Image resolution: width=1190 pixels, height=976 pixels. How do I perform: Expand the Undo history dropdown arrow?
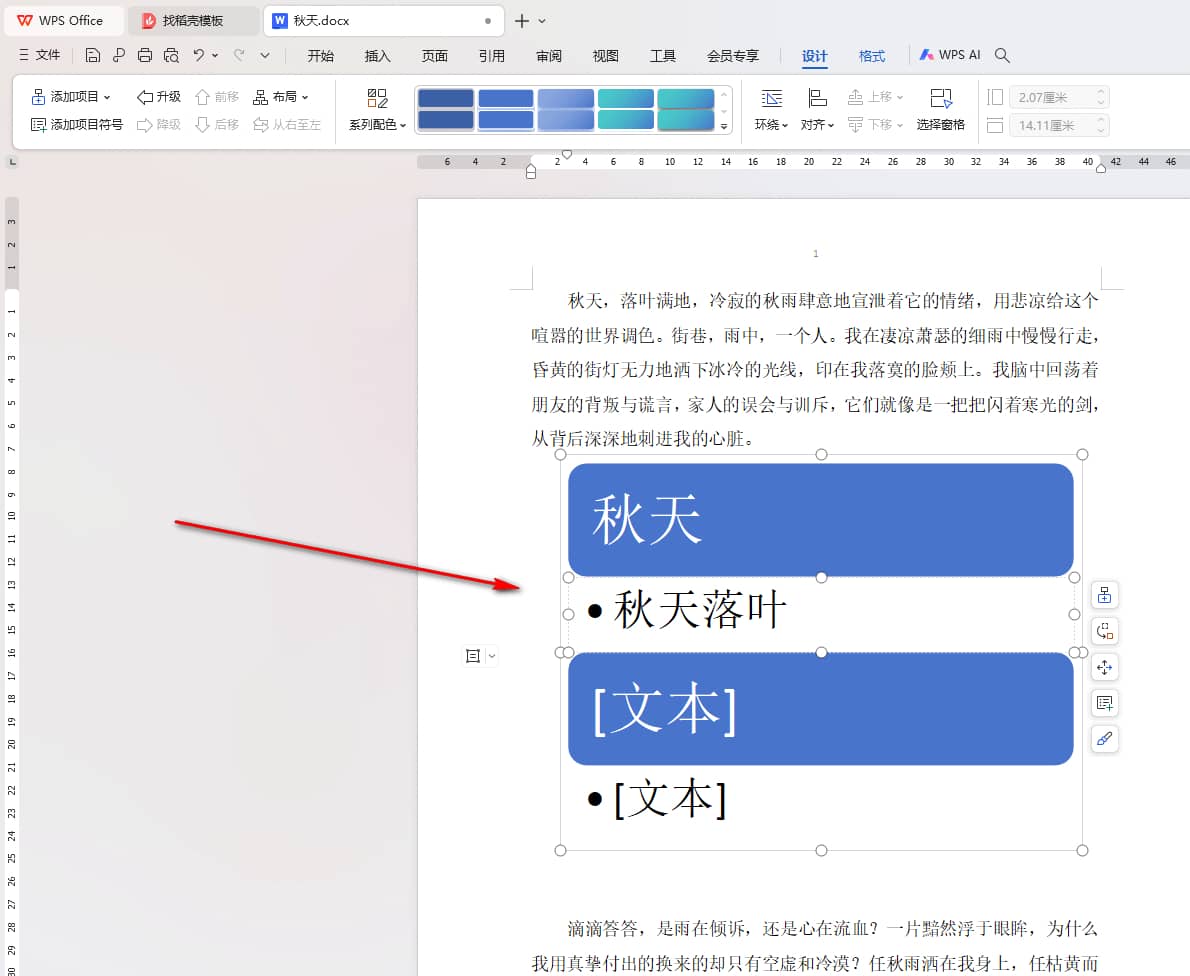pyautogui.click(x=216, y=55)
